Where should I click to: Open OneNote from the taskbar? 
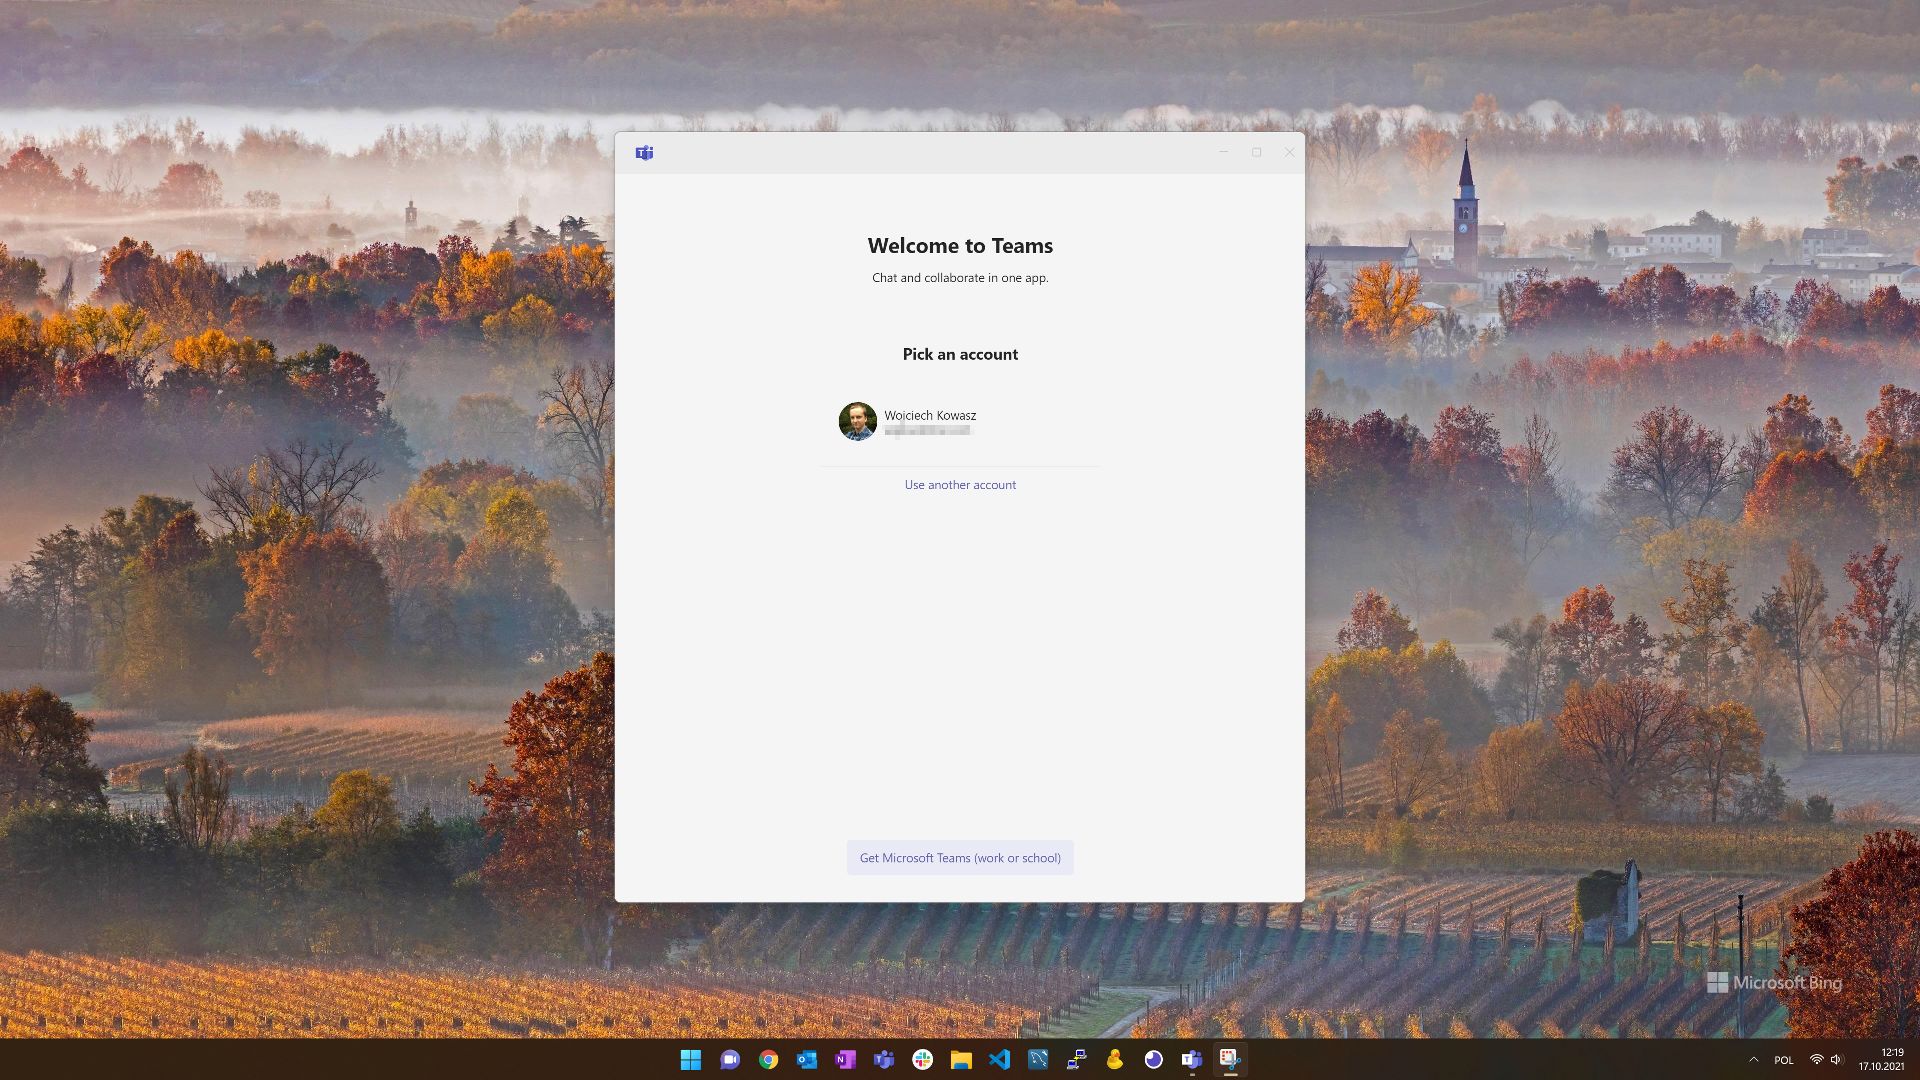coord(845,1060)
